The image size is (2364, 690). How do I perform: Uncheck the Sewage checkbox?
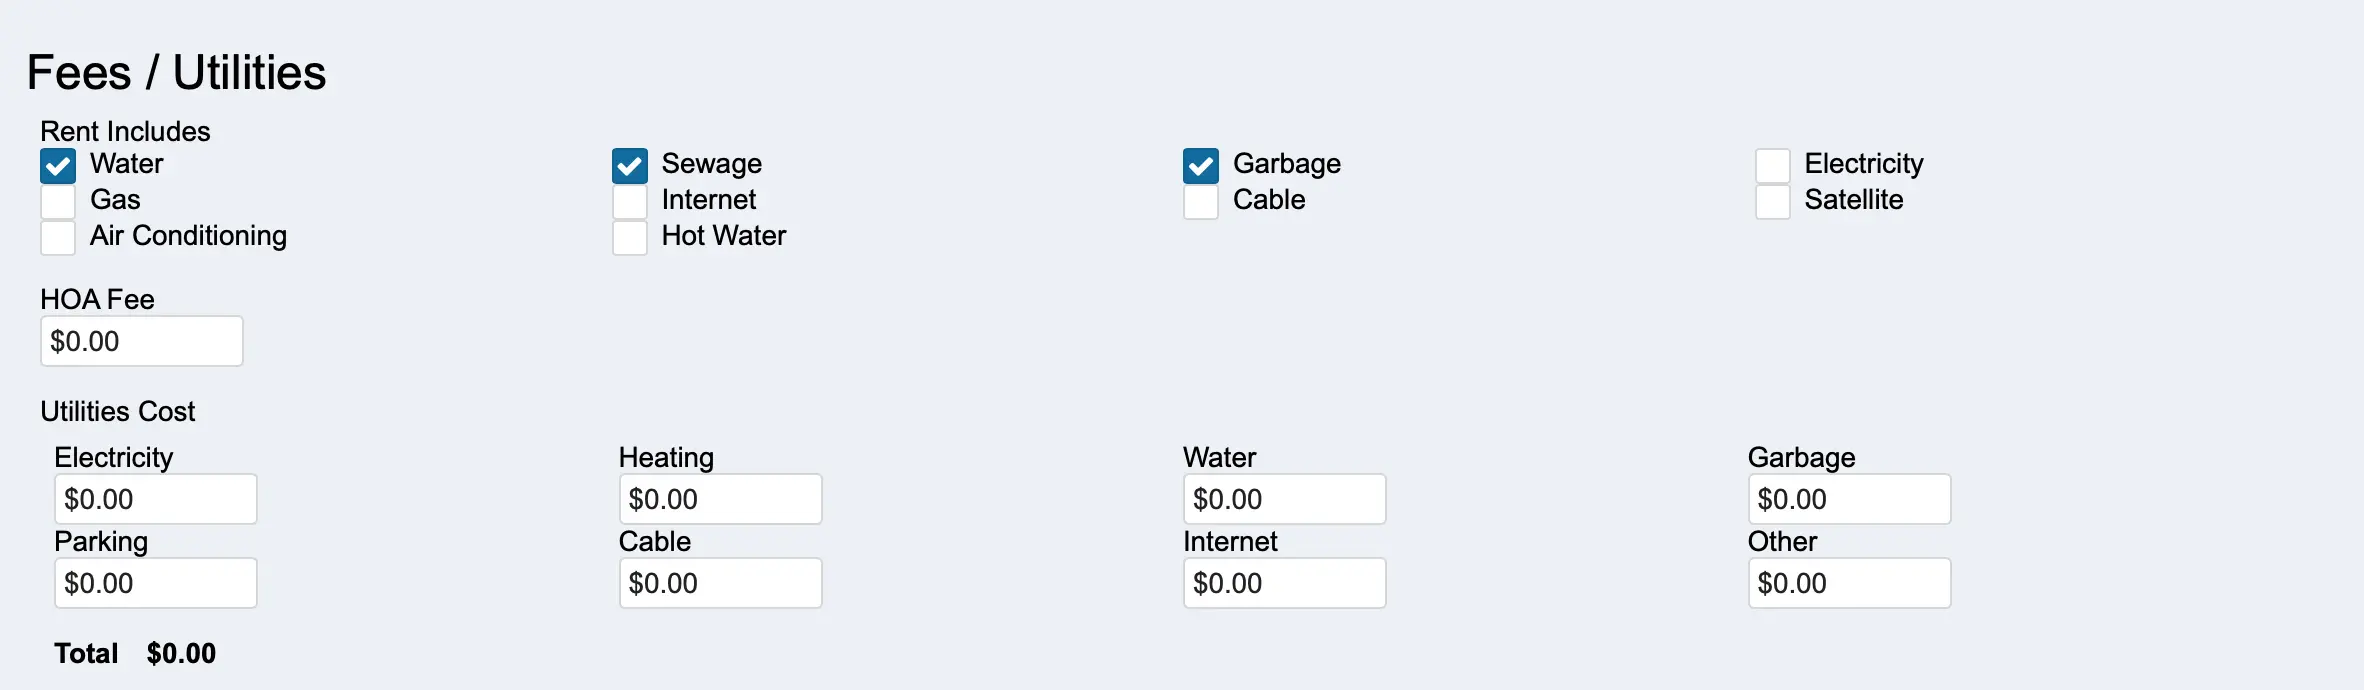[x=630, y=166]
